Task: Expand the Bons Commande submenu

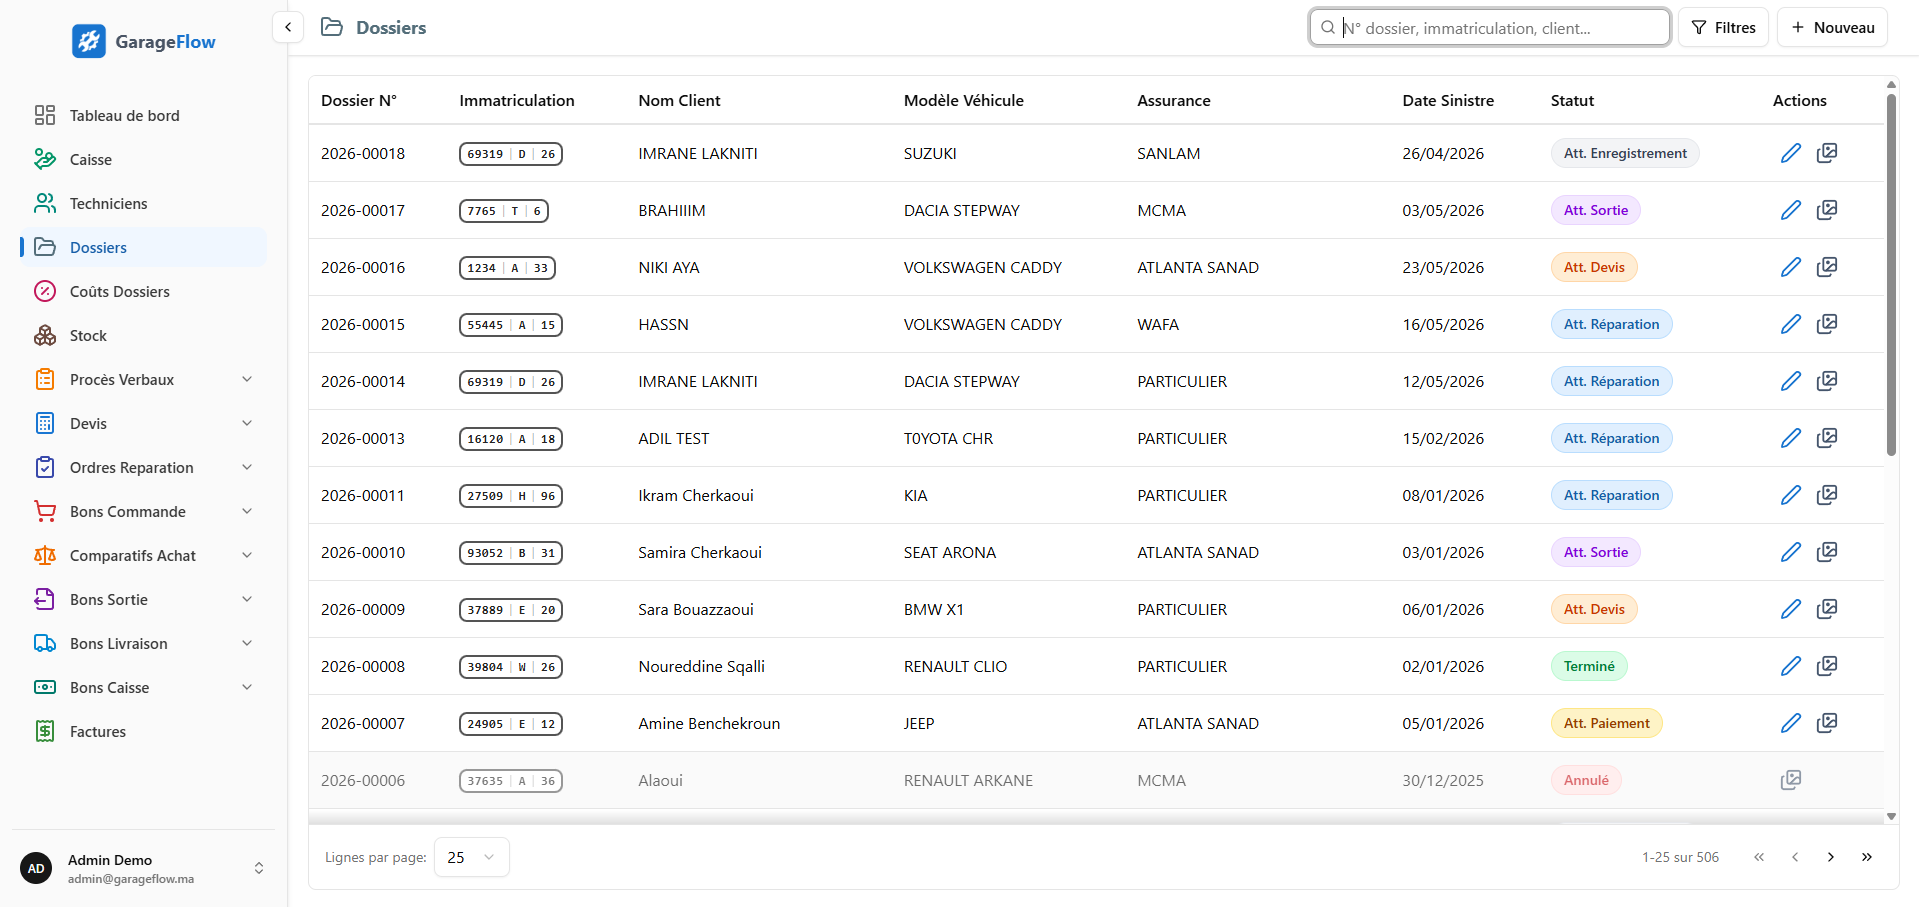Action: 247,511
